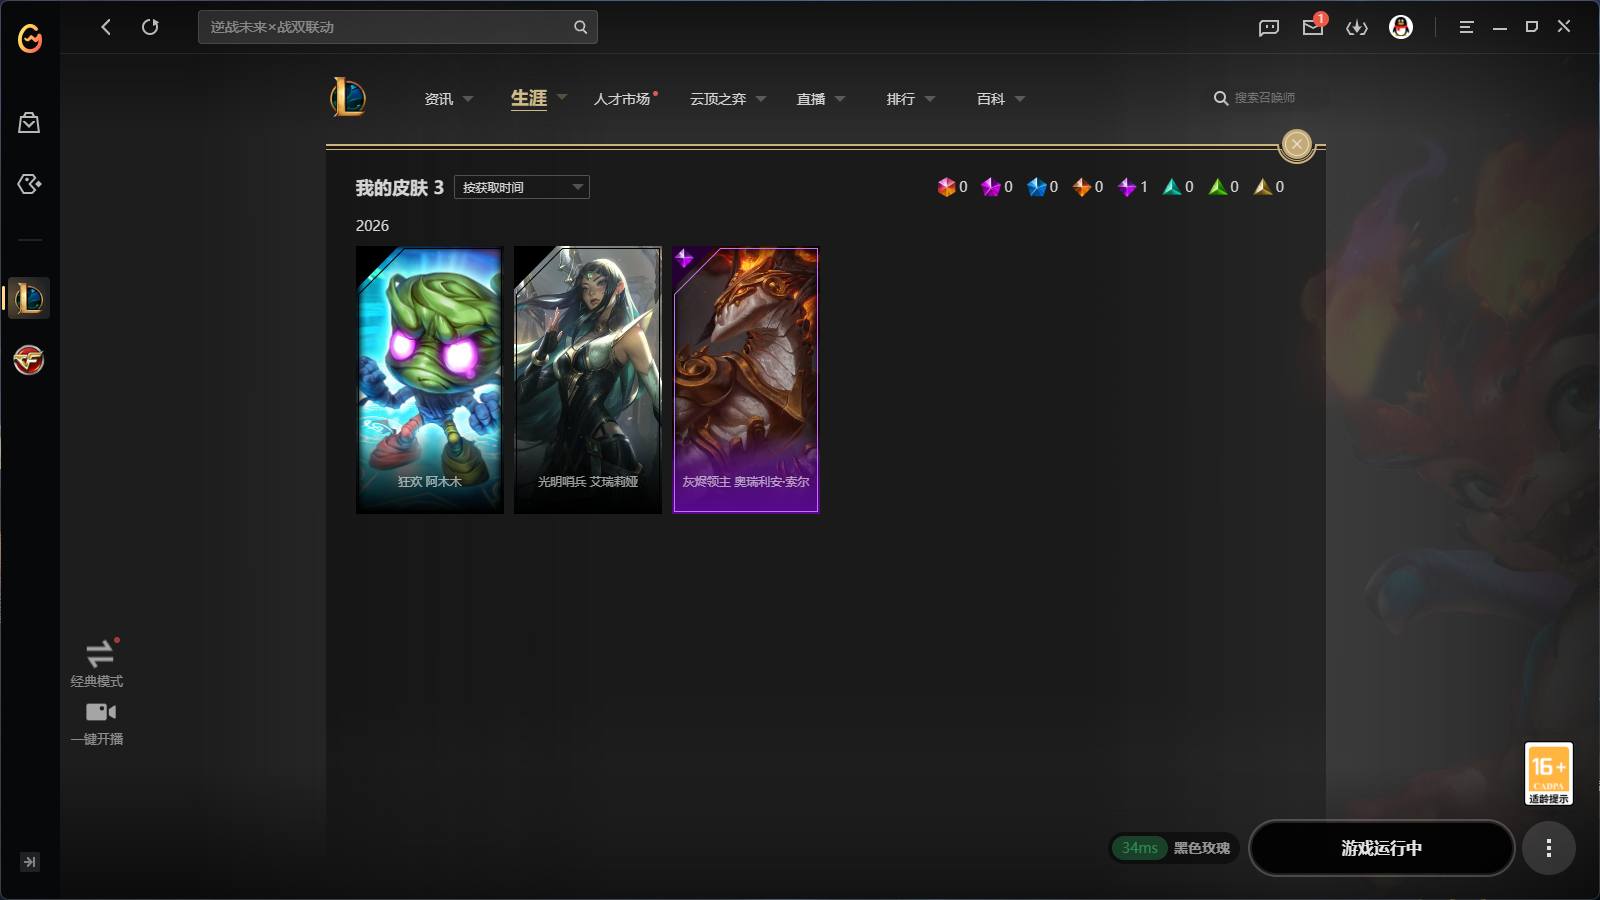Expand the 生涯 menu arrow
1600x900 pixels.
[x=562, y=98]
